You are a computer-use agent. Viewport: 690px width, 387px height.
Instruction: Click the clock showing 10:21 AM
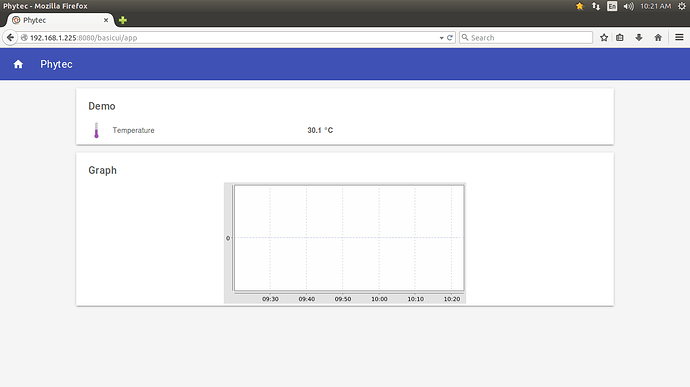pyautogui.click(x=656, y=6)
